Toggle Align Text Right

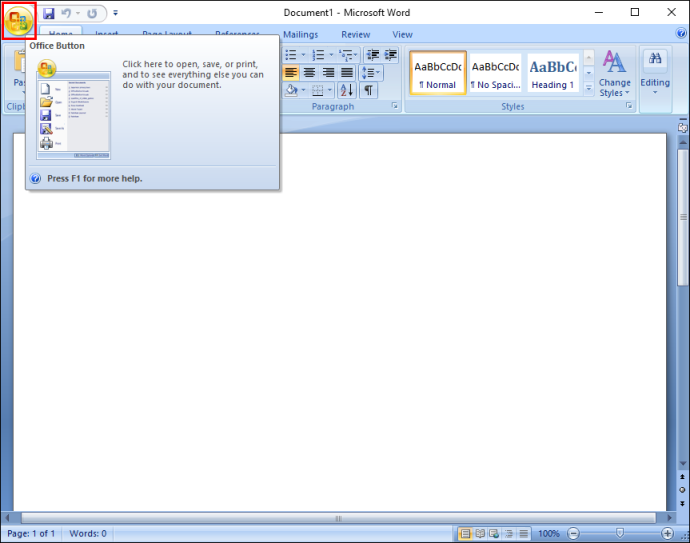[328, 73]
